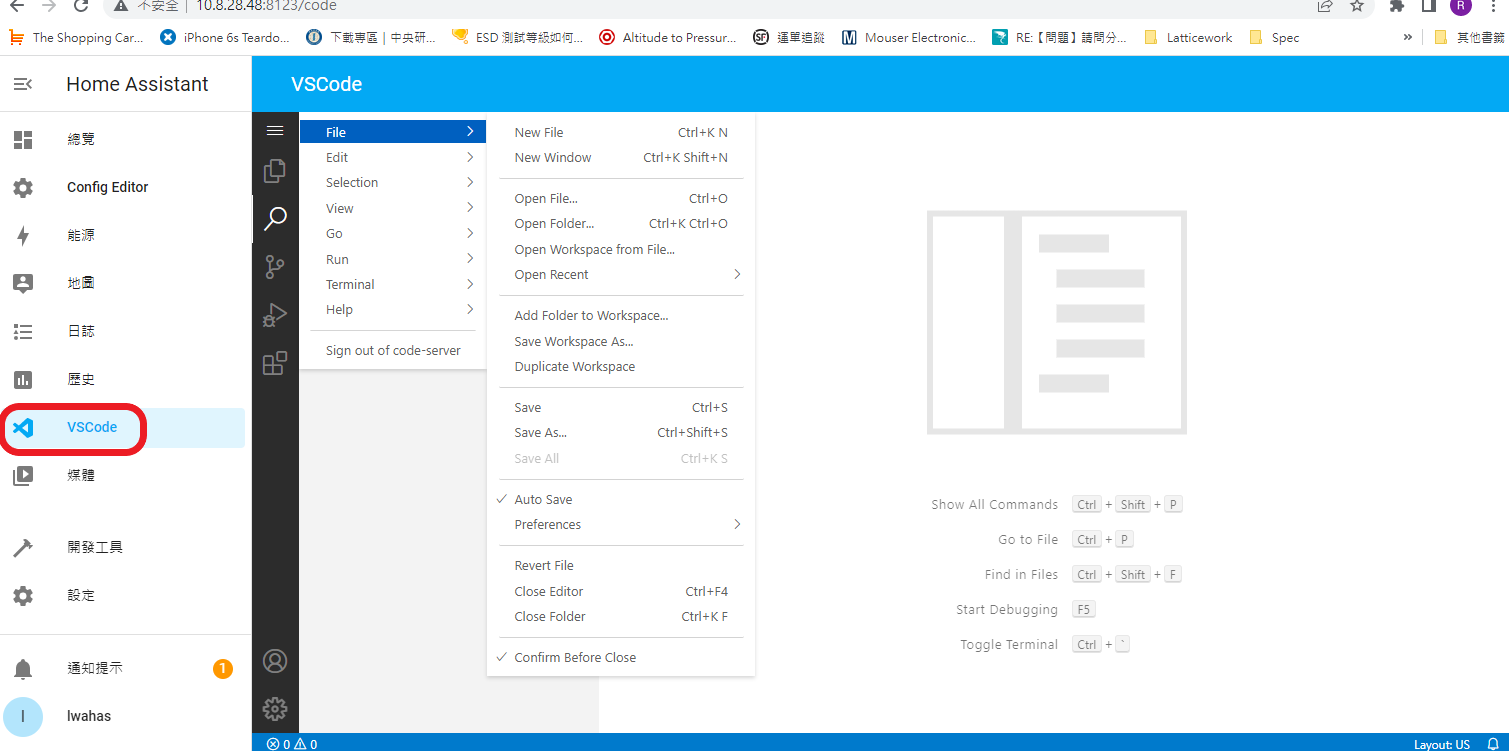The image size is (1509, 751).
Task: Click the errors and warnings status indicator
Action: (292, 744)
